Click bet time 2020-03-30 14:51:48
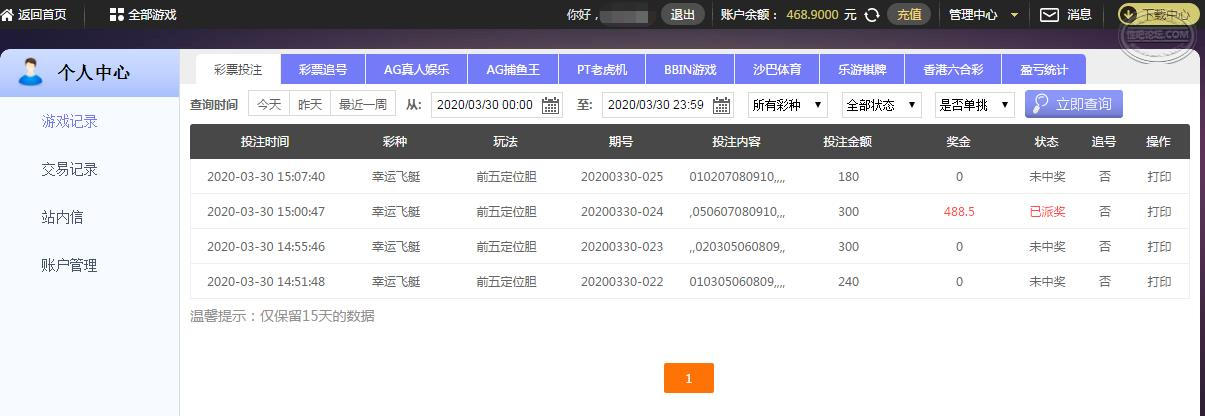1205x416 pixels. (x=266, y=282)
